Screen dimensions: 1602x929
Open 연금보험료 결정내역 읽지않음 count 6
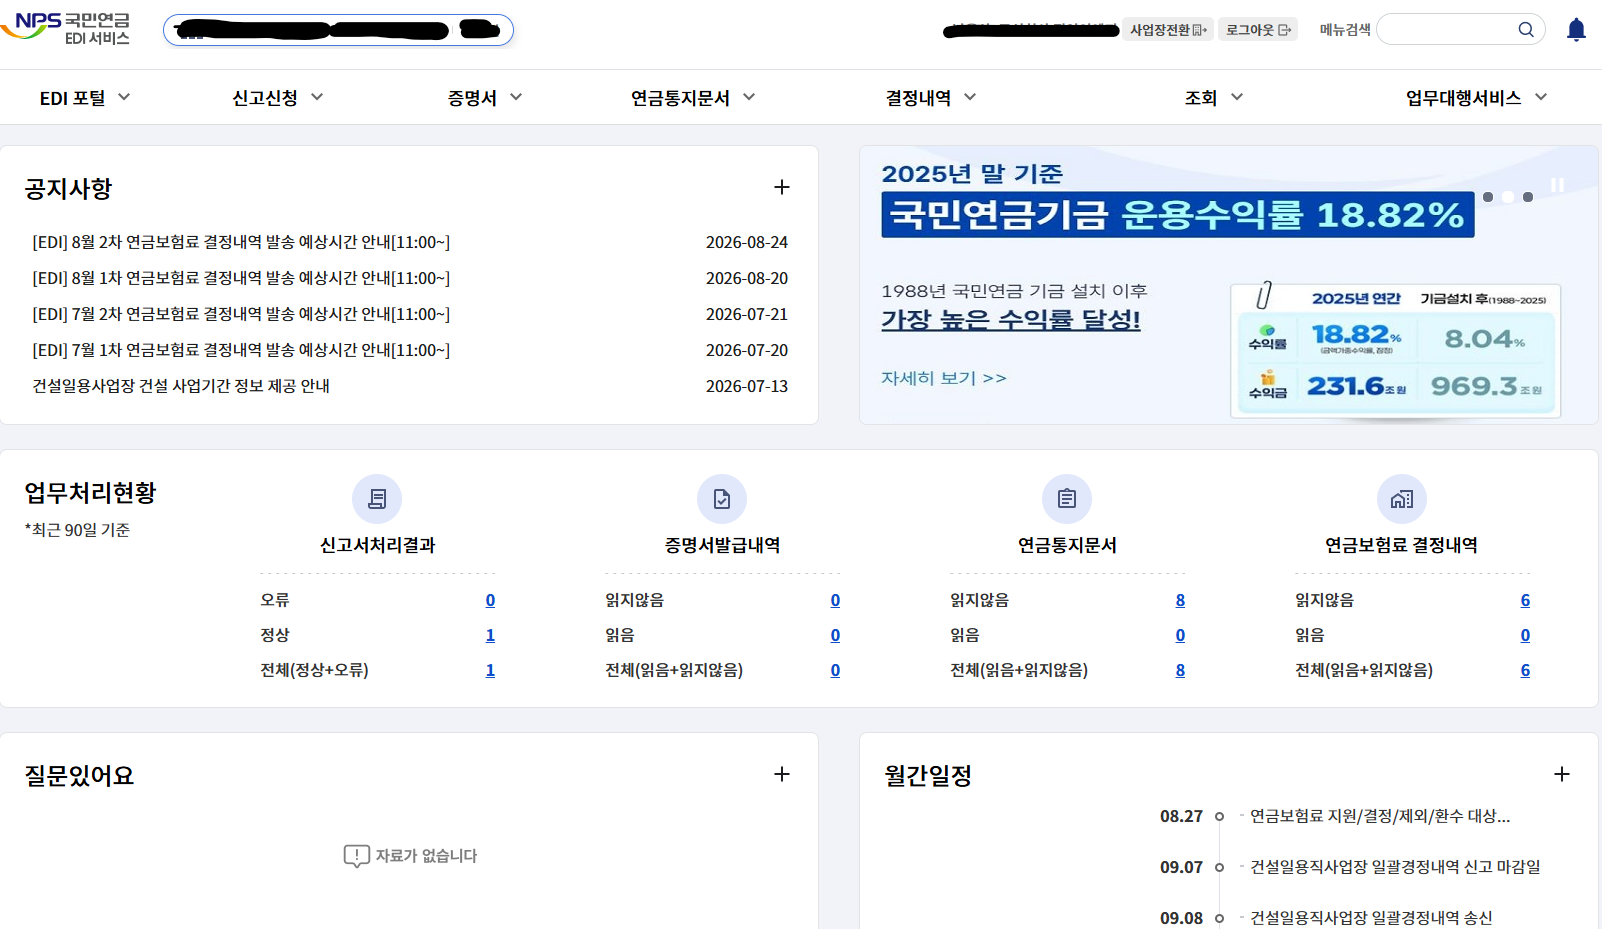click(x=1525, y=600)
